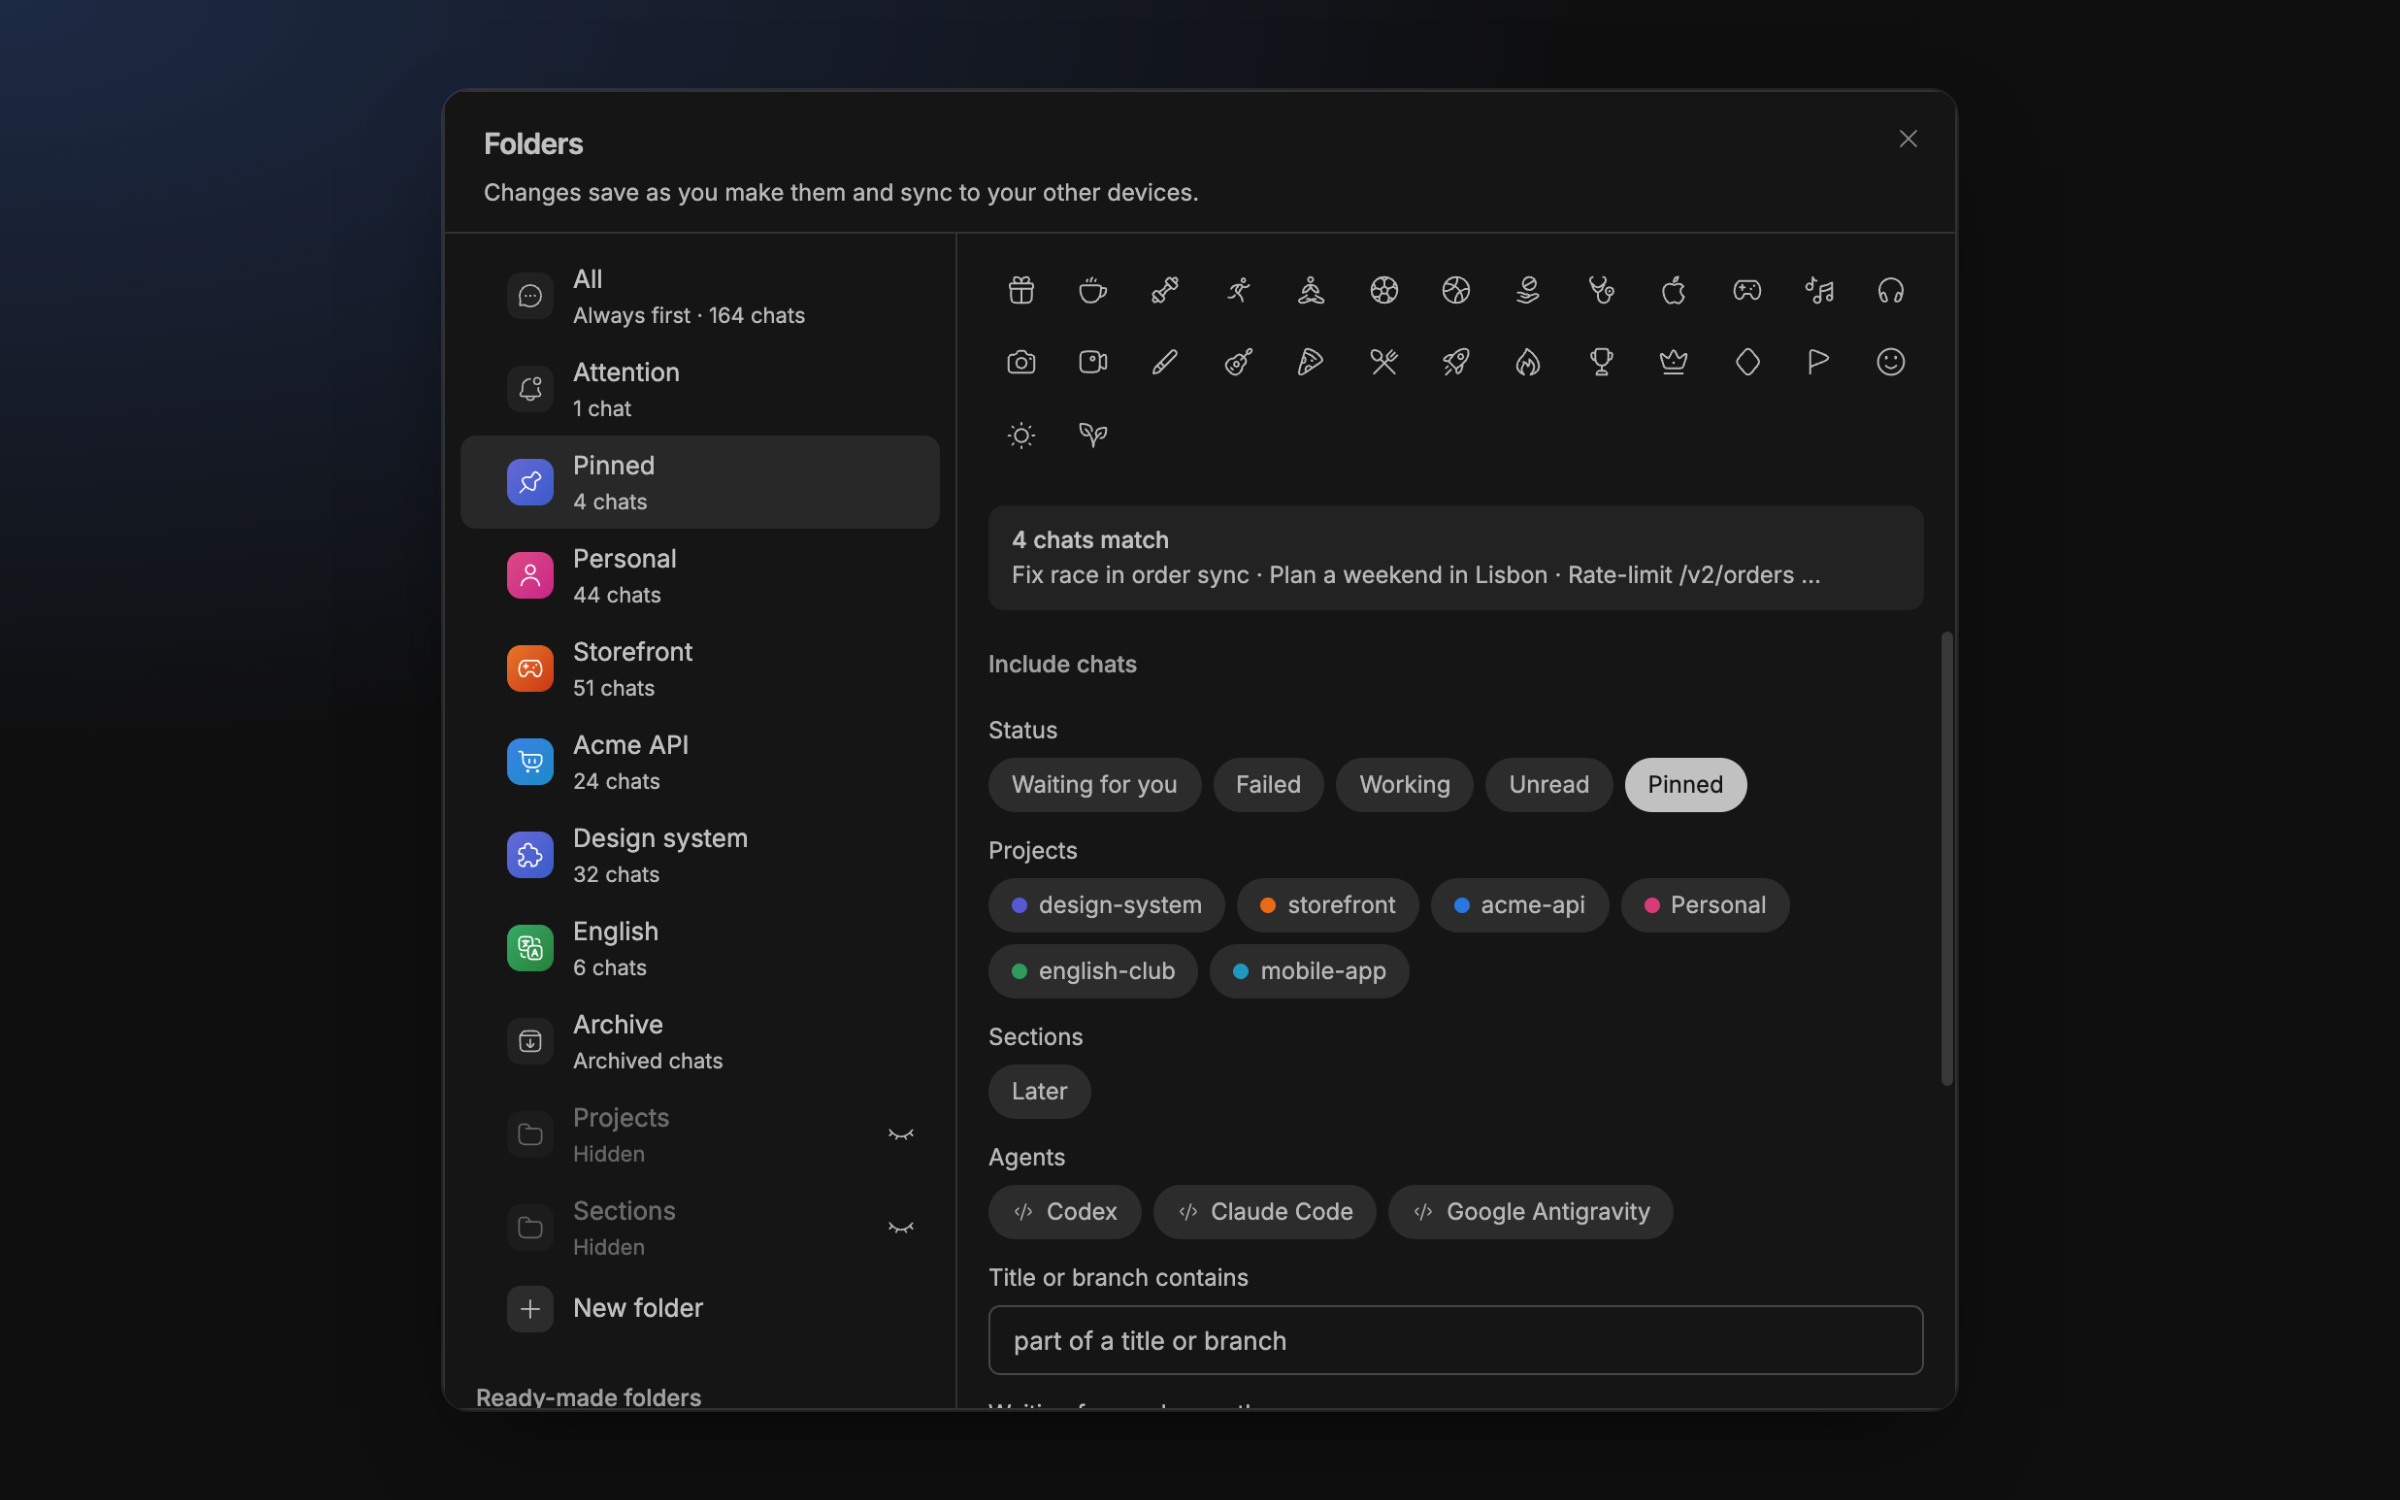
Task: Select the Later section chip
Action: [x=1039, y=1091]
